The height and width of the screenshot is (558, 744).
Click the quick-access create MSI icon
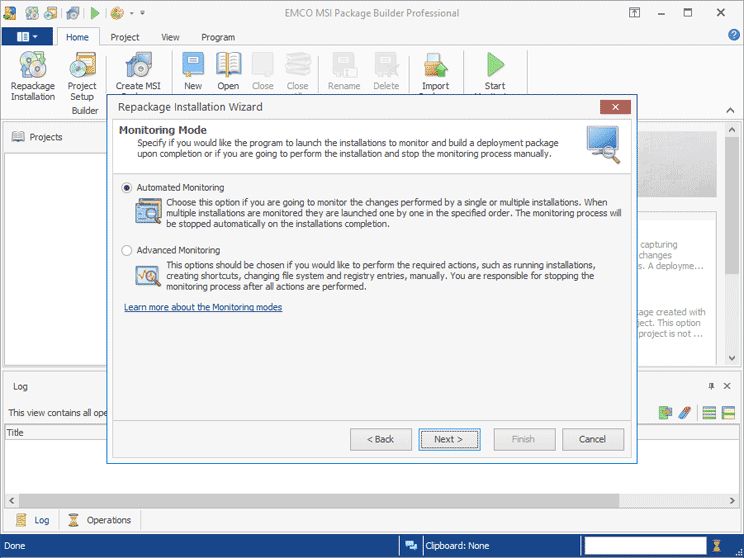click(x=73, y=13)
